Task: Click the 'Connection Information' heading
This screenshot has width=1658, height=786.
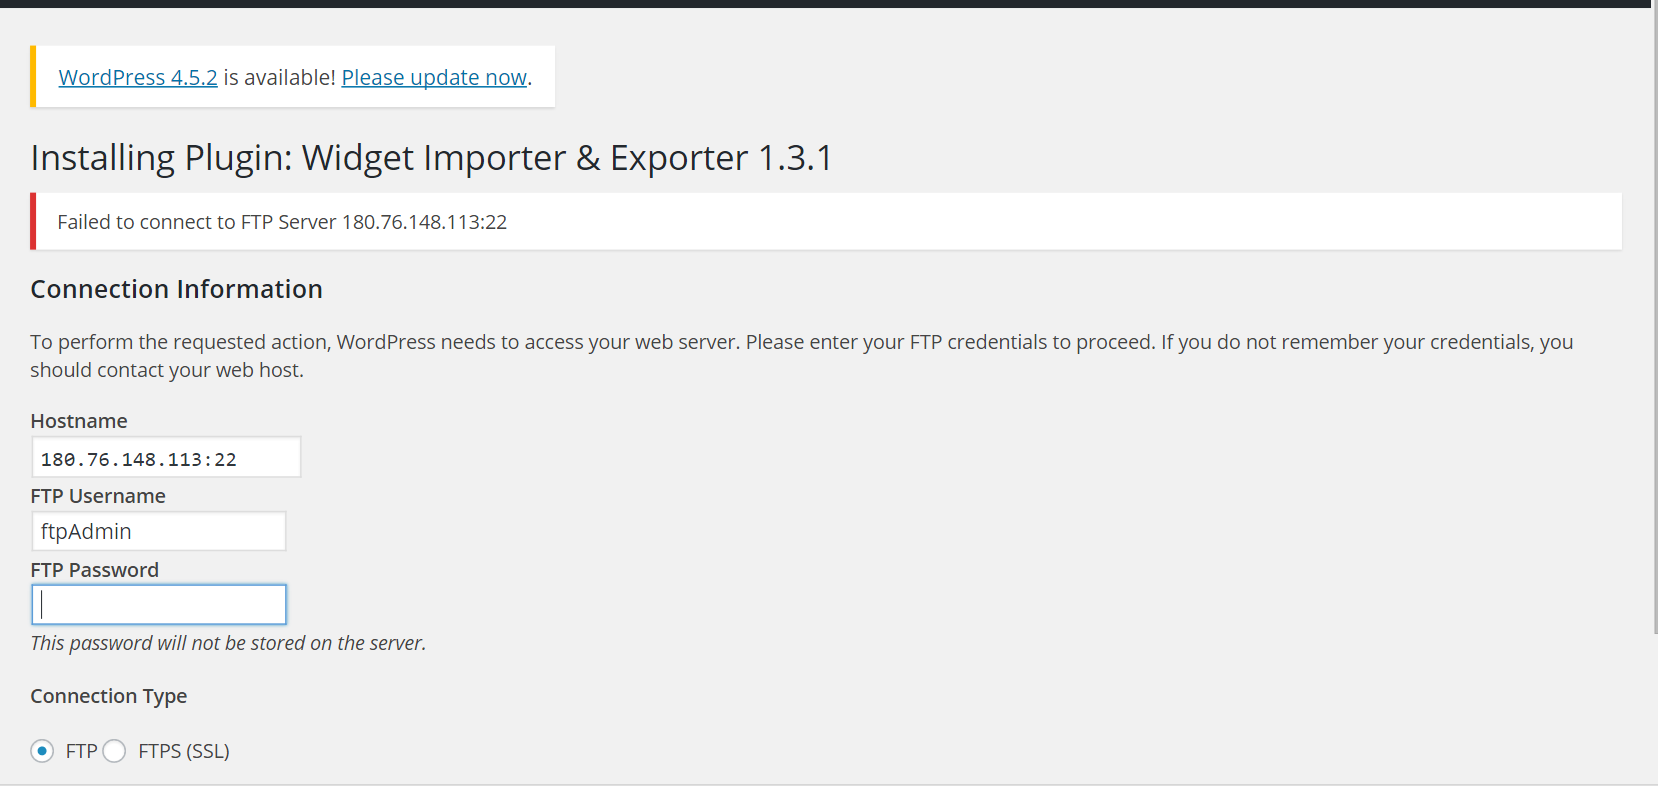Action: pos(176,289)
